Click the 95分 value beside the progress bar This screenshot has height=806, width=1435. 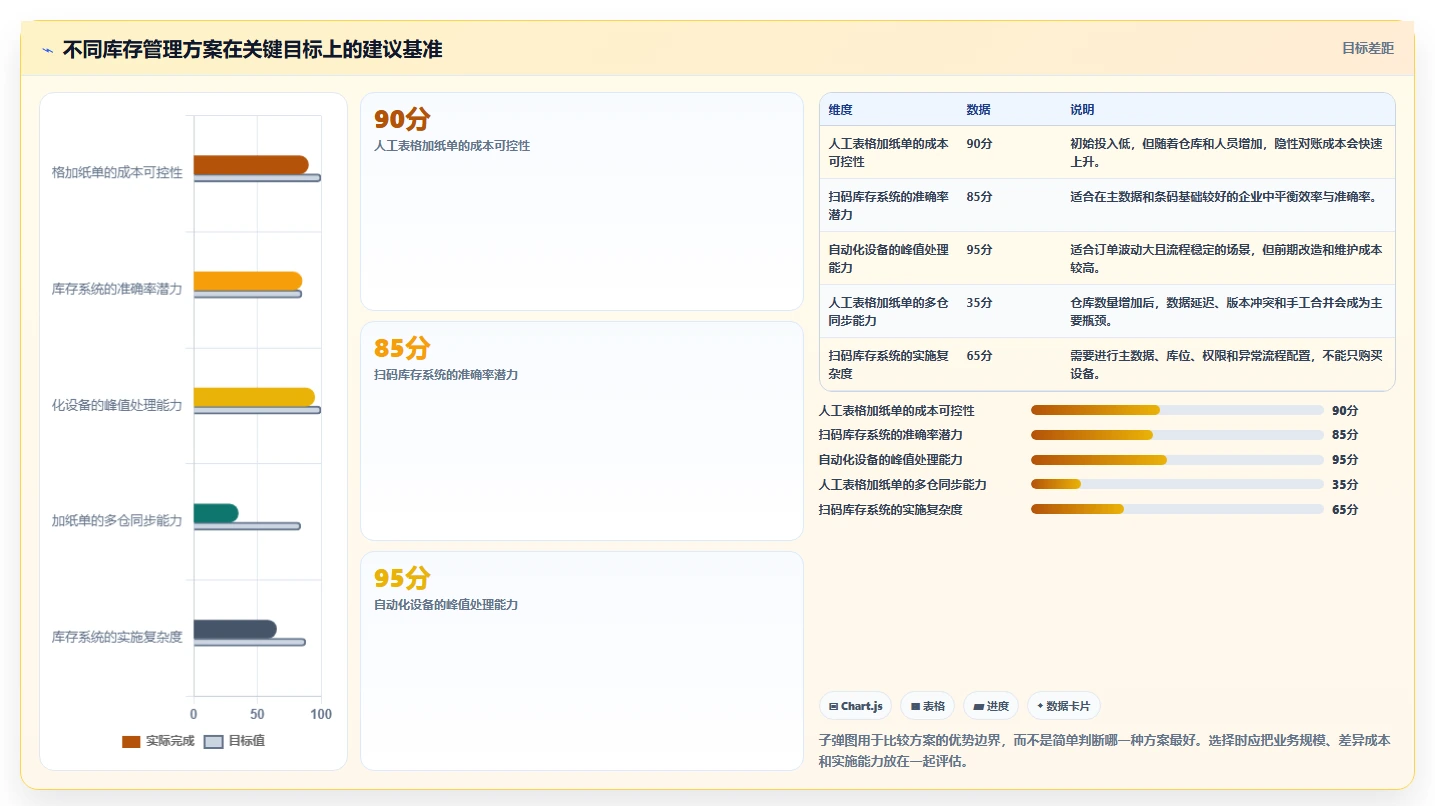coord(1345,460)
